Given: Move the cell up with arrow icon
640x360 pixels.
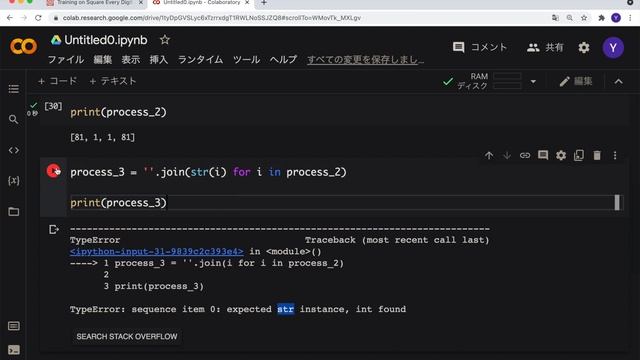Looking at the screenshot, I should tap(489, 155).
